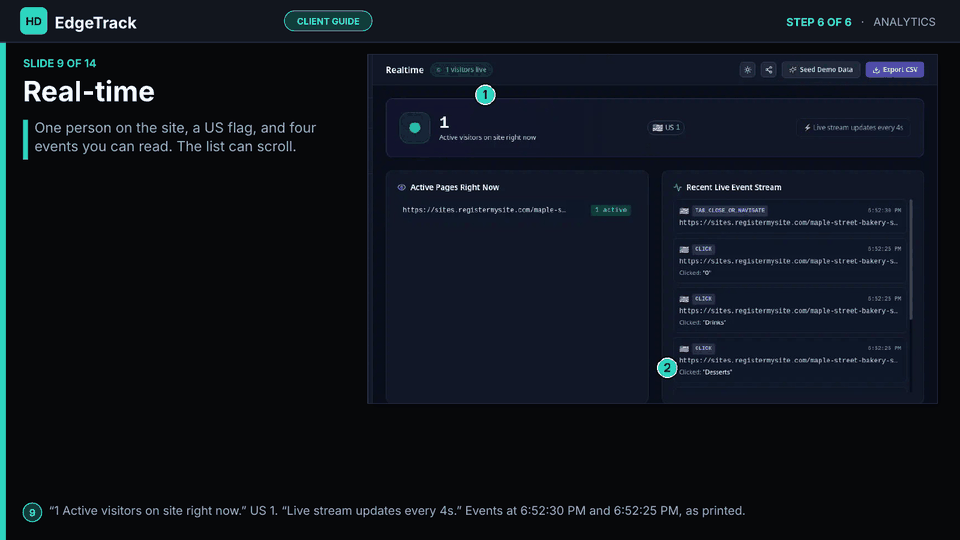Screen dimensions: 960x540
Task: Click the green live-status dot icon
Action: point(414,127)
